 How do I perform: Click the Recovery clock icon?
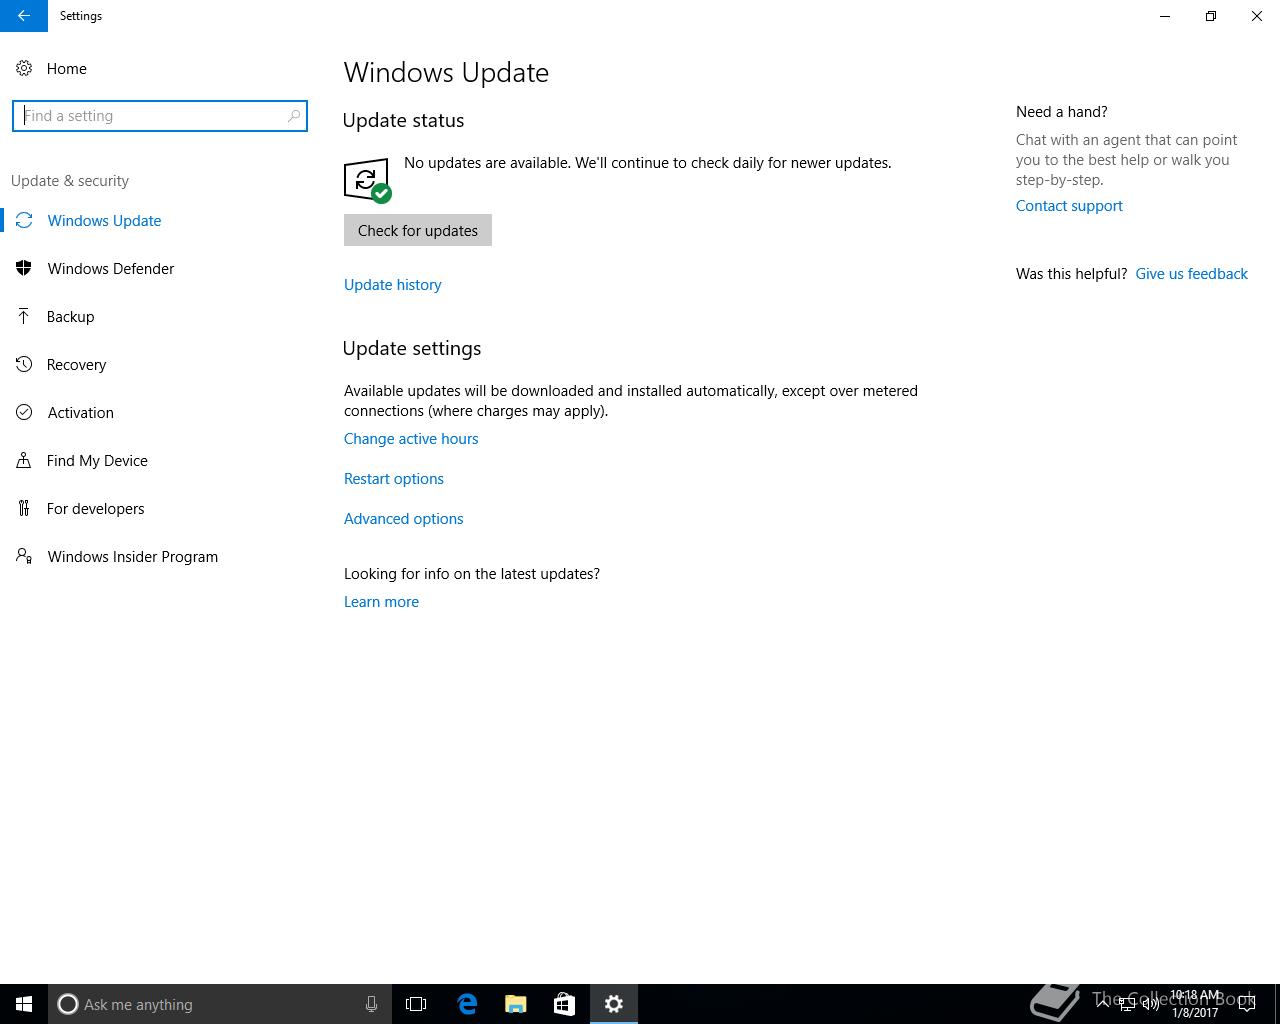click(x=24, y=364)
